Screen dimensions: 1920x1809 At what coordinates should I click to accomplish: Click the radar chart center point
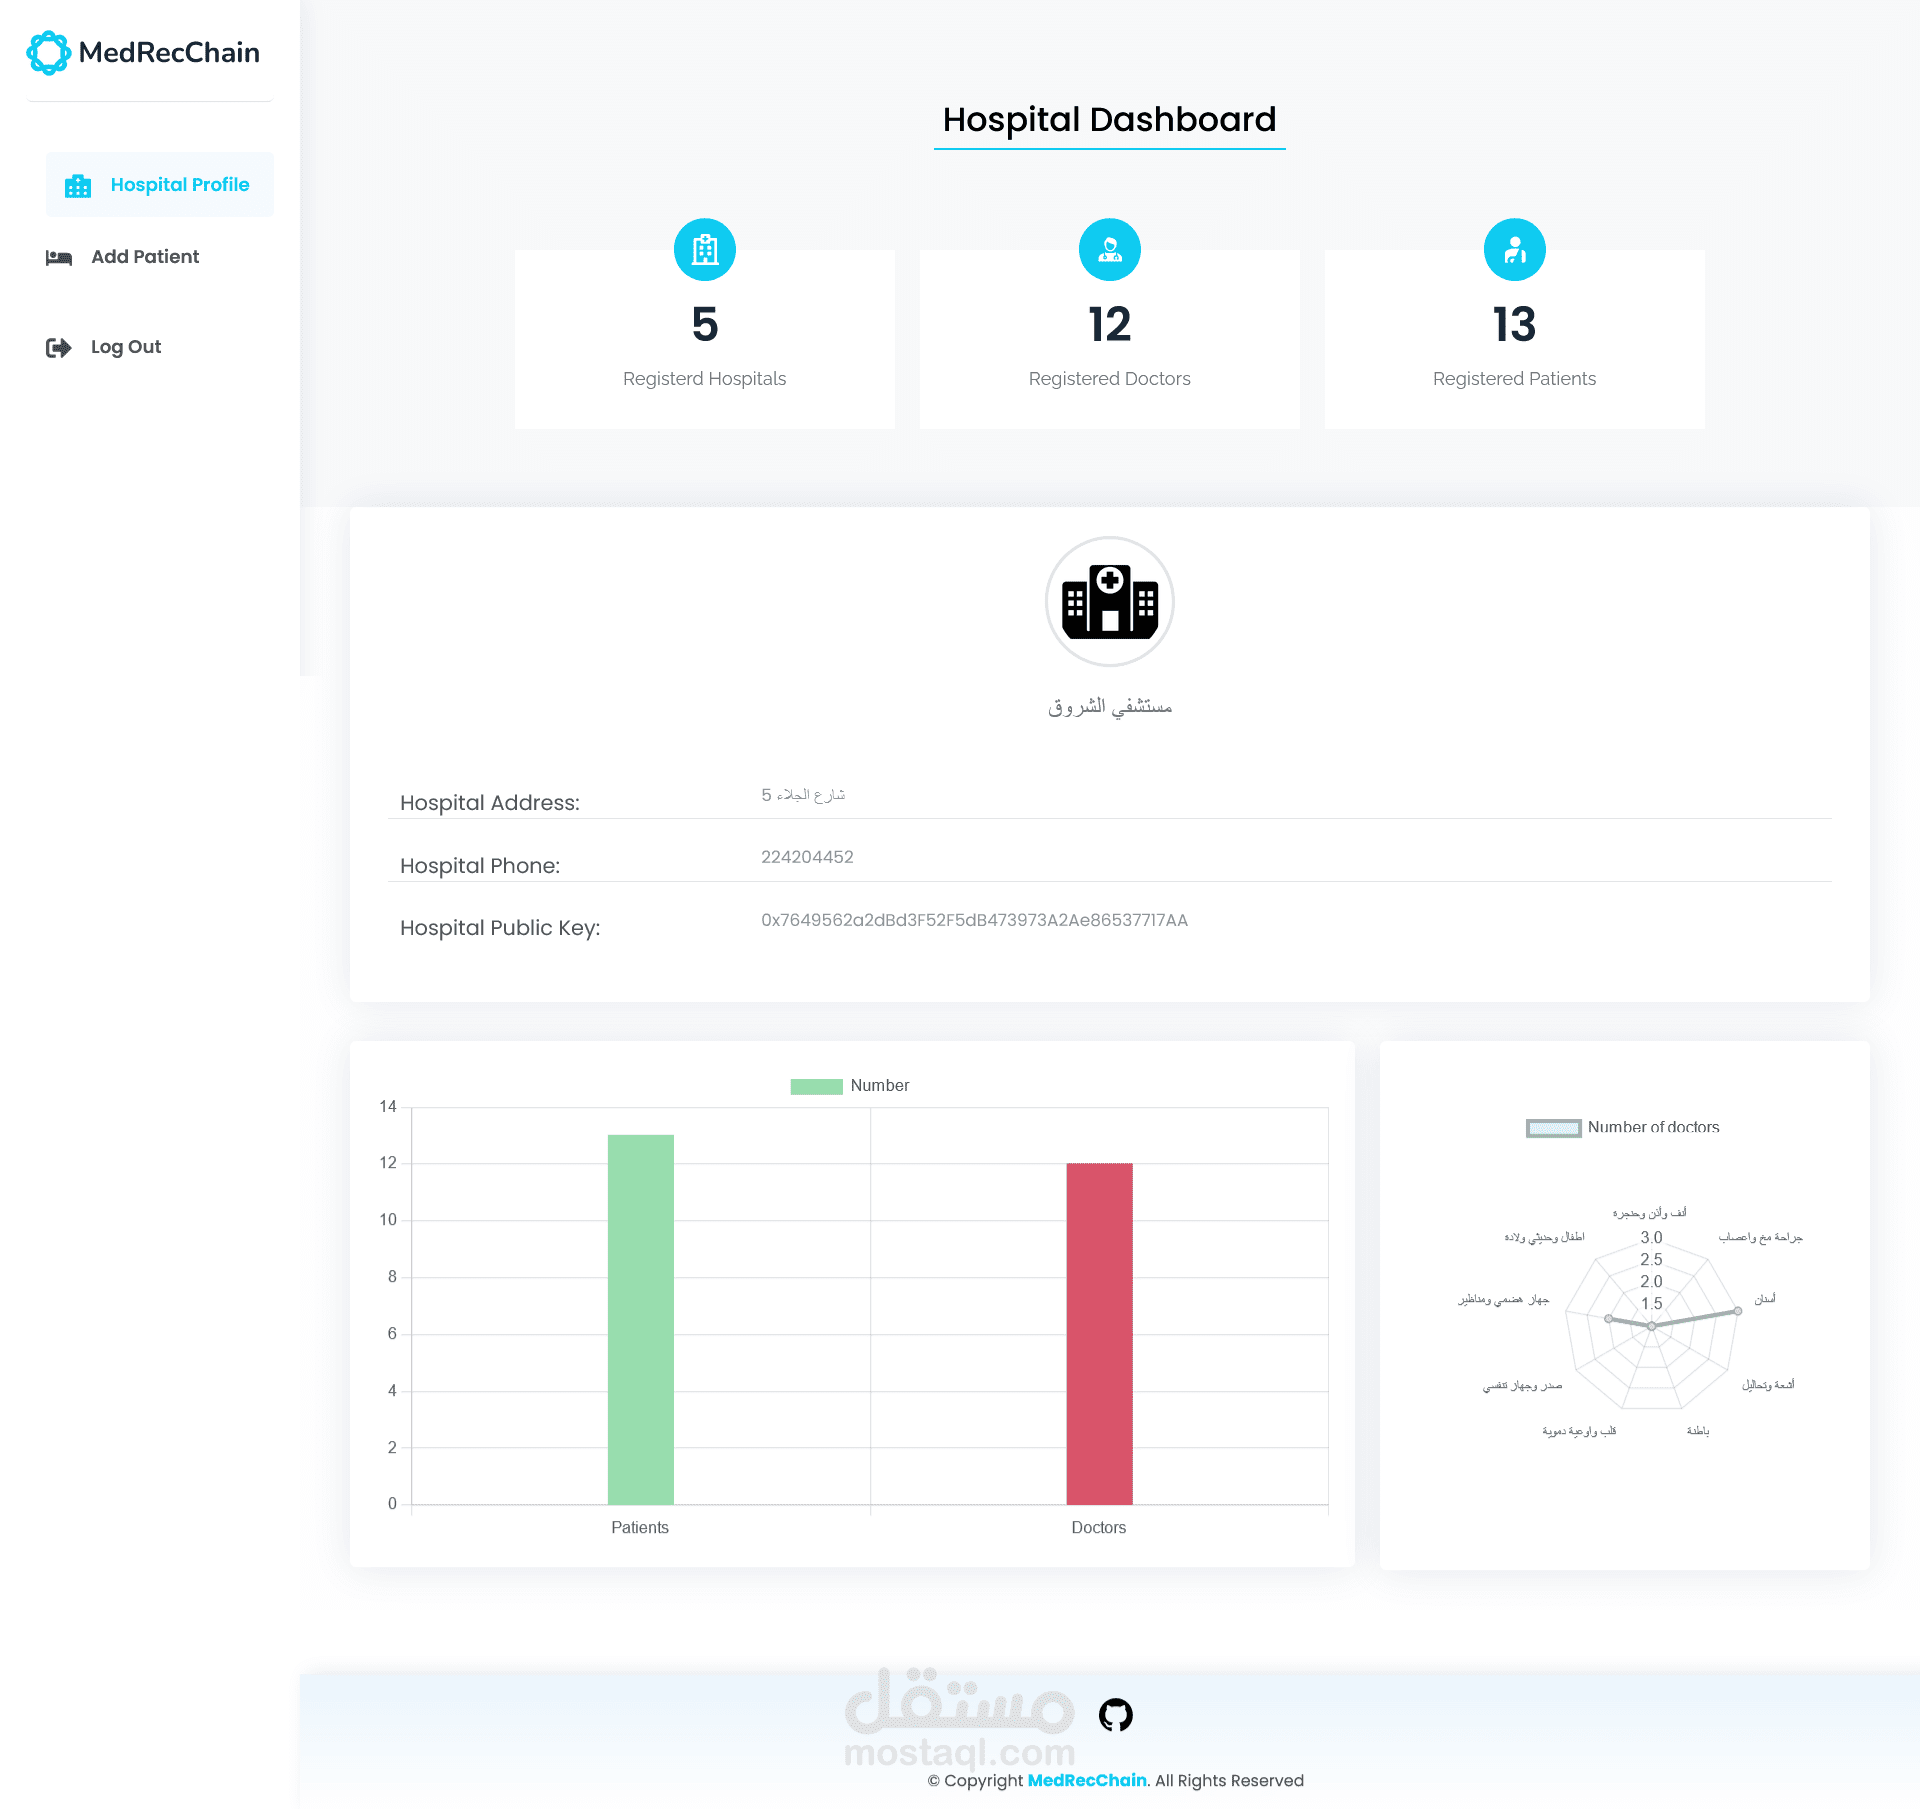(x=1651, y=1326)
